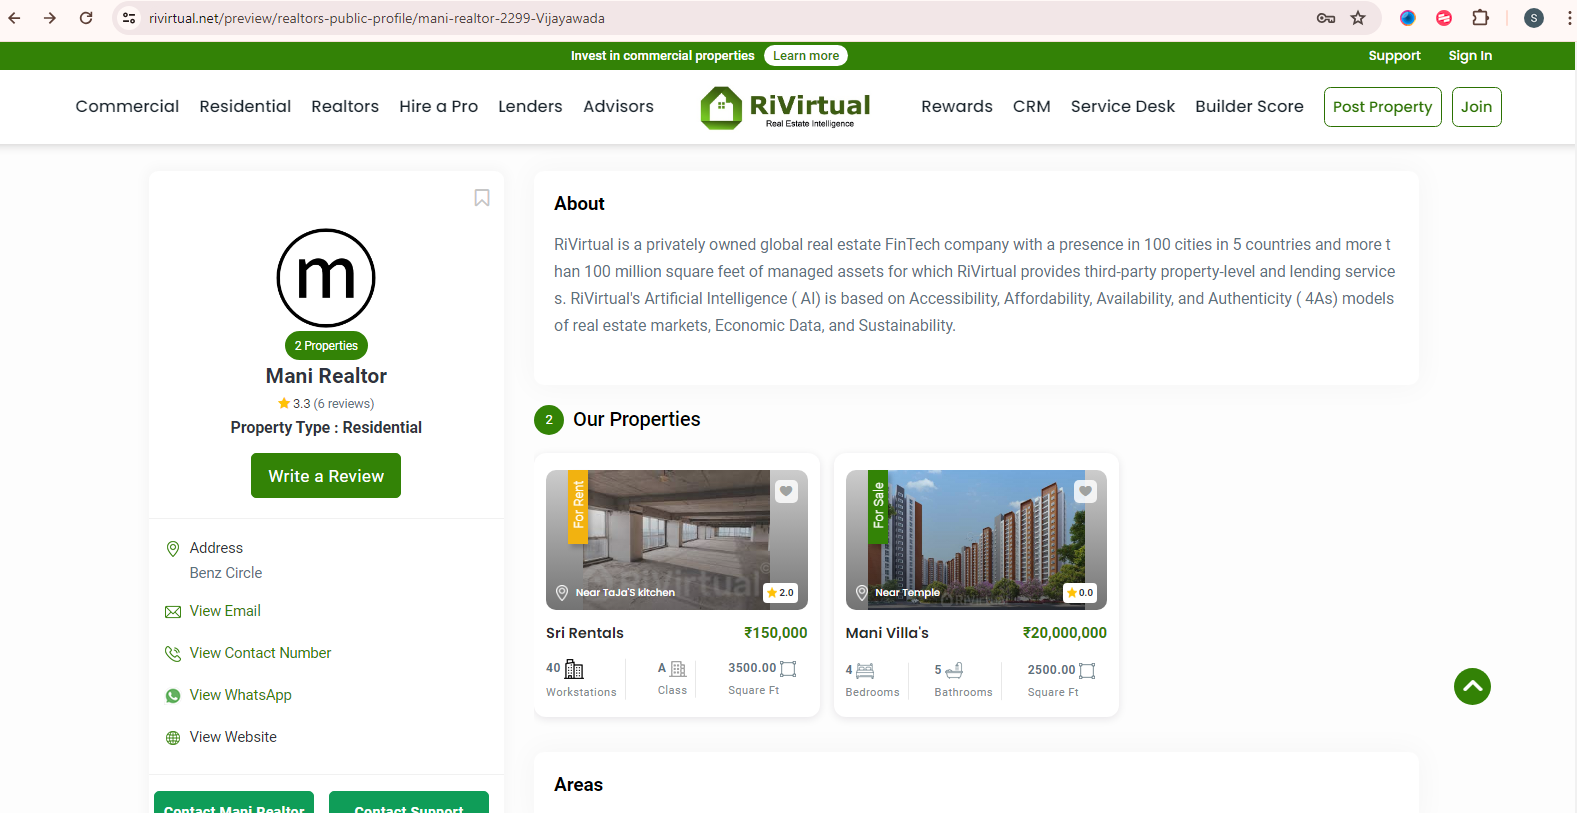Image resolution: width=1577 pixels, height=813 pixels.
Task: Favorite the Sri Rentals property heart
Action: coord(786,491)
